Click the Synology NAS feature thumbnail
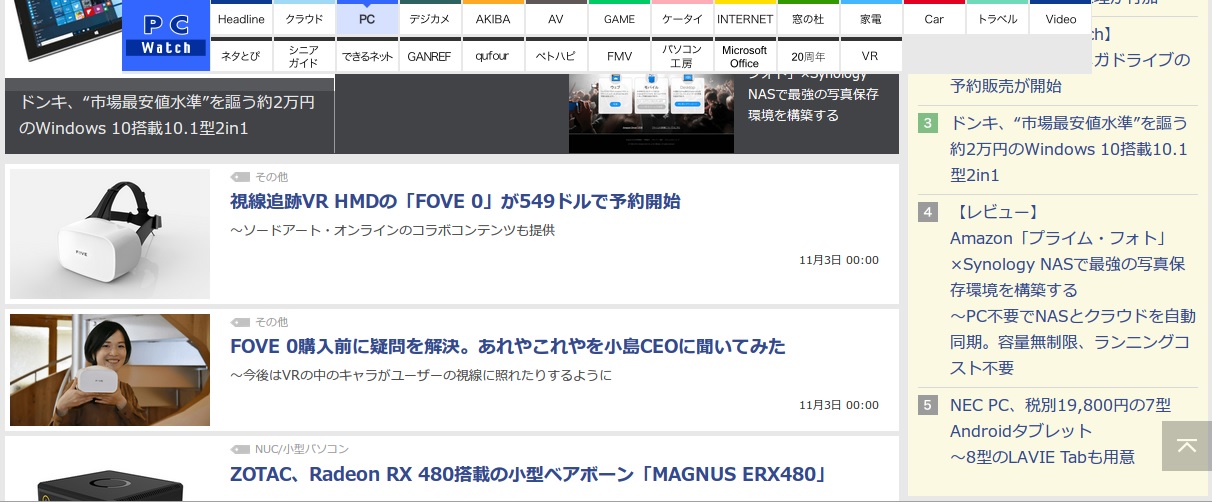The height and width of the screenshot is (502, 1212). click(x=651, y=113)
